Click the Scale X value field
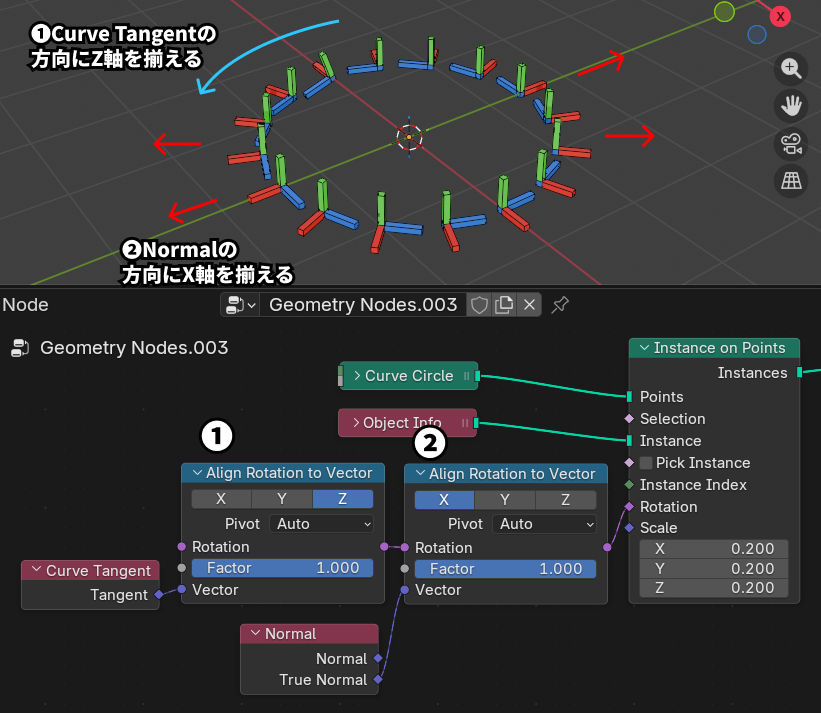Image resolution: width=821 pixels, height=713 pixels. pyautogui.click(x=714, y=549)
